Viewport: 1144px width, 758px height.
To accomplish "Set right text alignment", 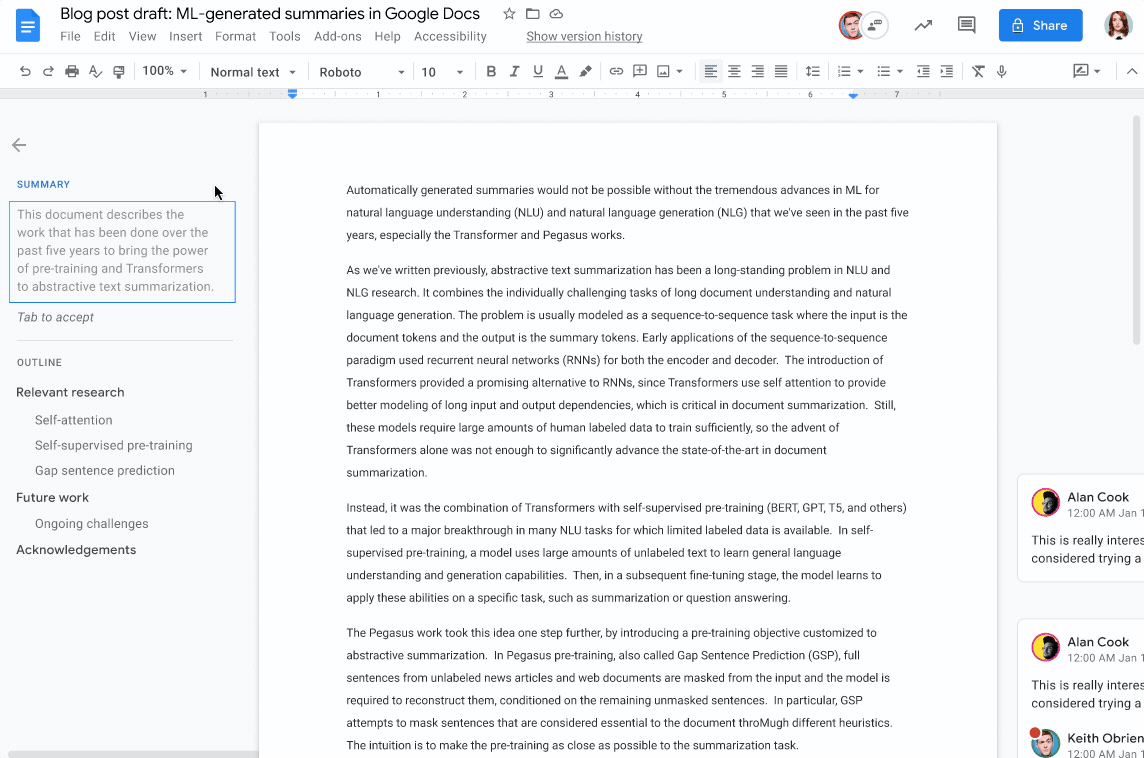I will (757, 71).
